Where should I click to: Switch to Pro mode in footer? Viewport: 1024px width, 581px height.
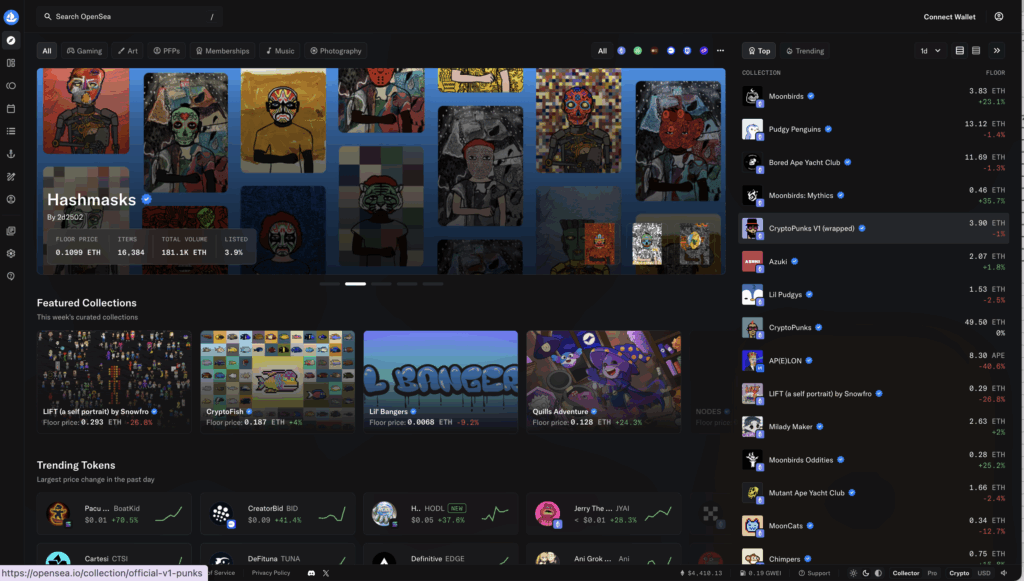(x=932, y=573)
